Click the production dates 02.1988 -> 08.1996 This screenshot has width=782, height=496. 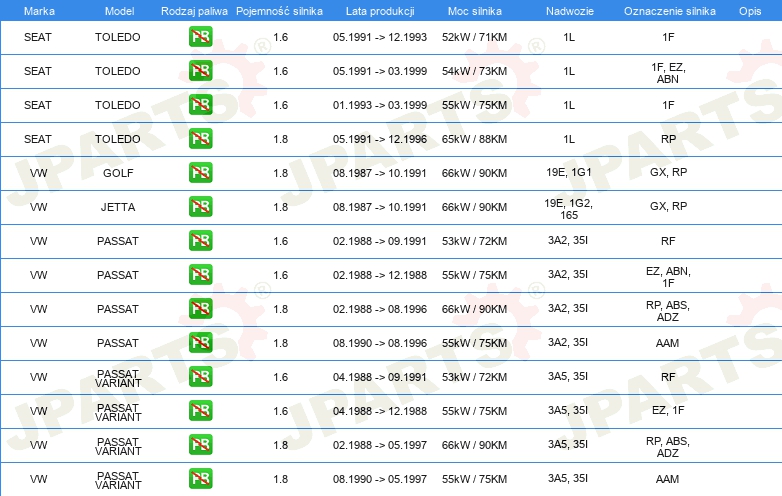[x=380, y=309]
